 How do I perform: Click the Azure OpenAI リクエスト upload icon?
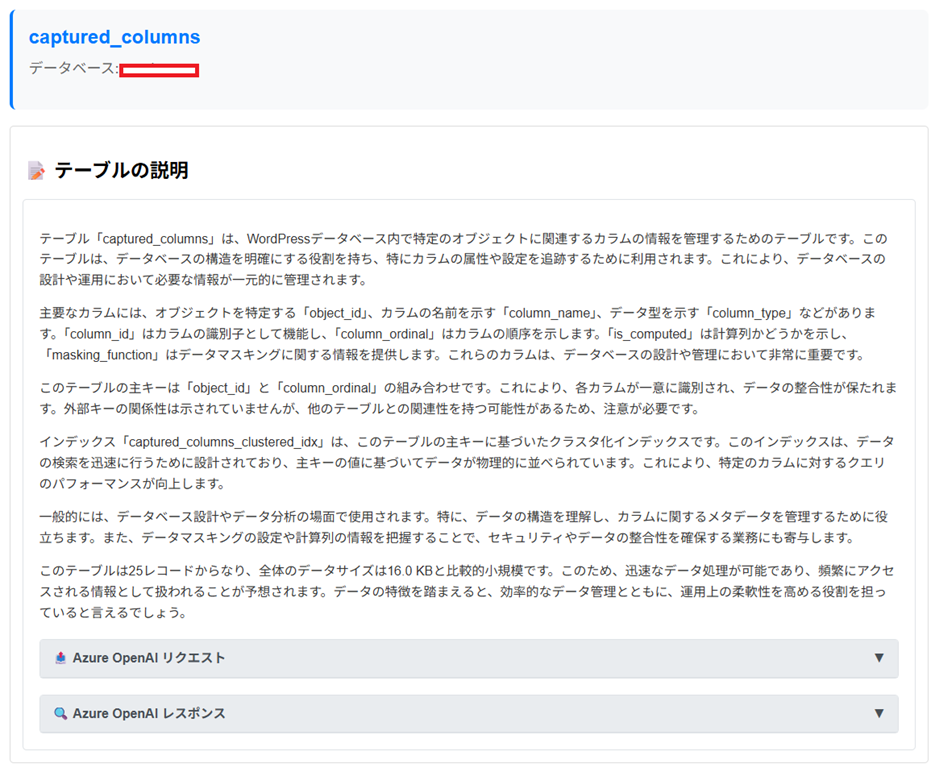pyautogui.click(x=60, y=658)
